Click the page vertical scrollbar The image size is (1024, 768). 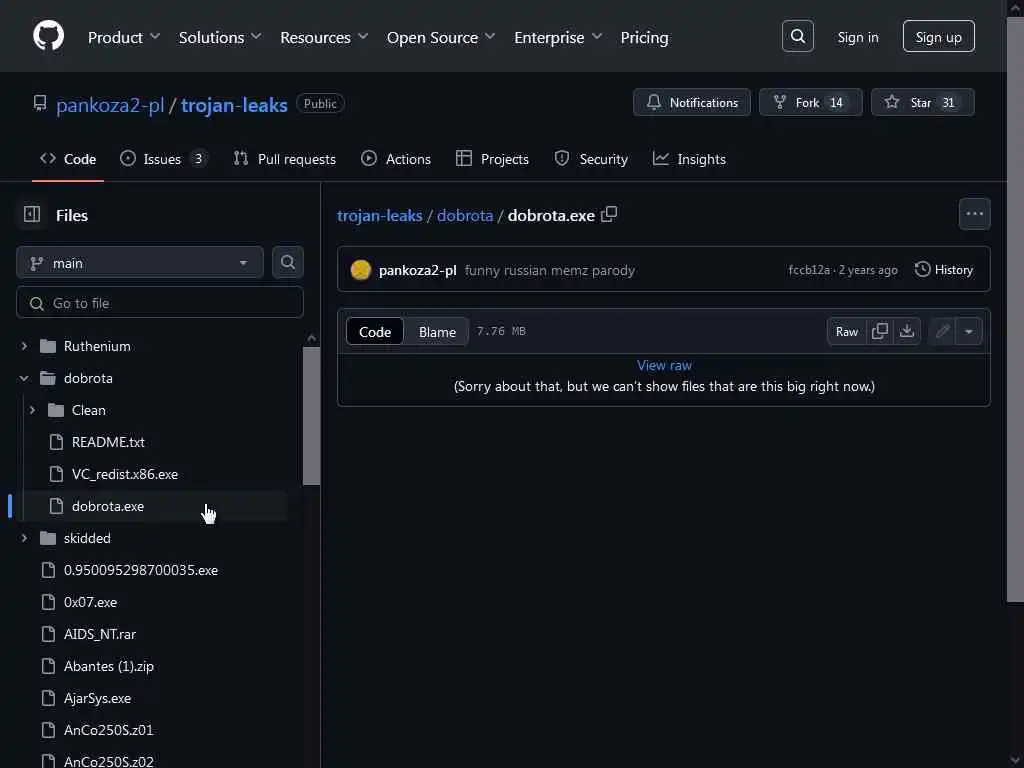(1016, 310)
